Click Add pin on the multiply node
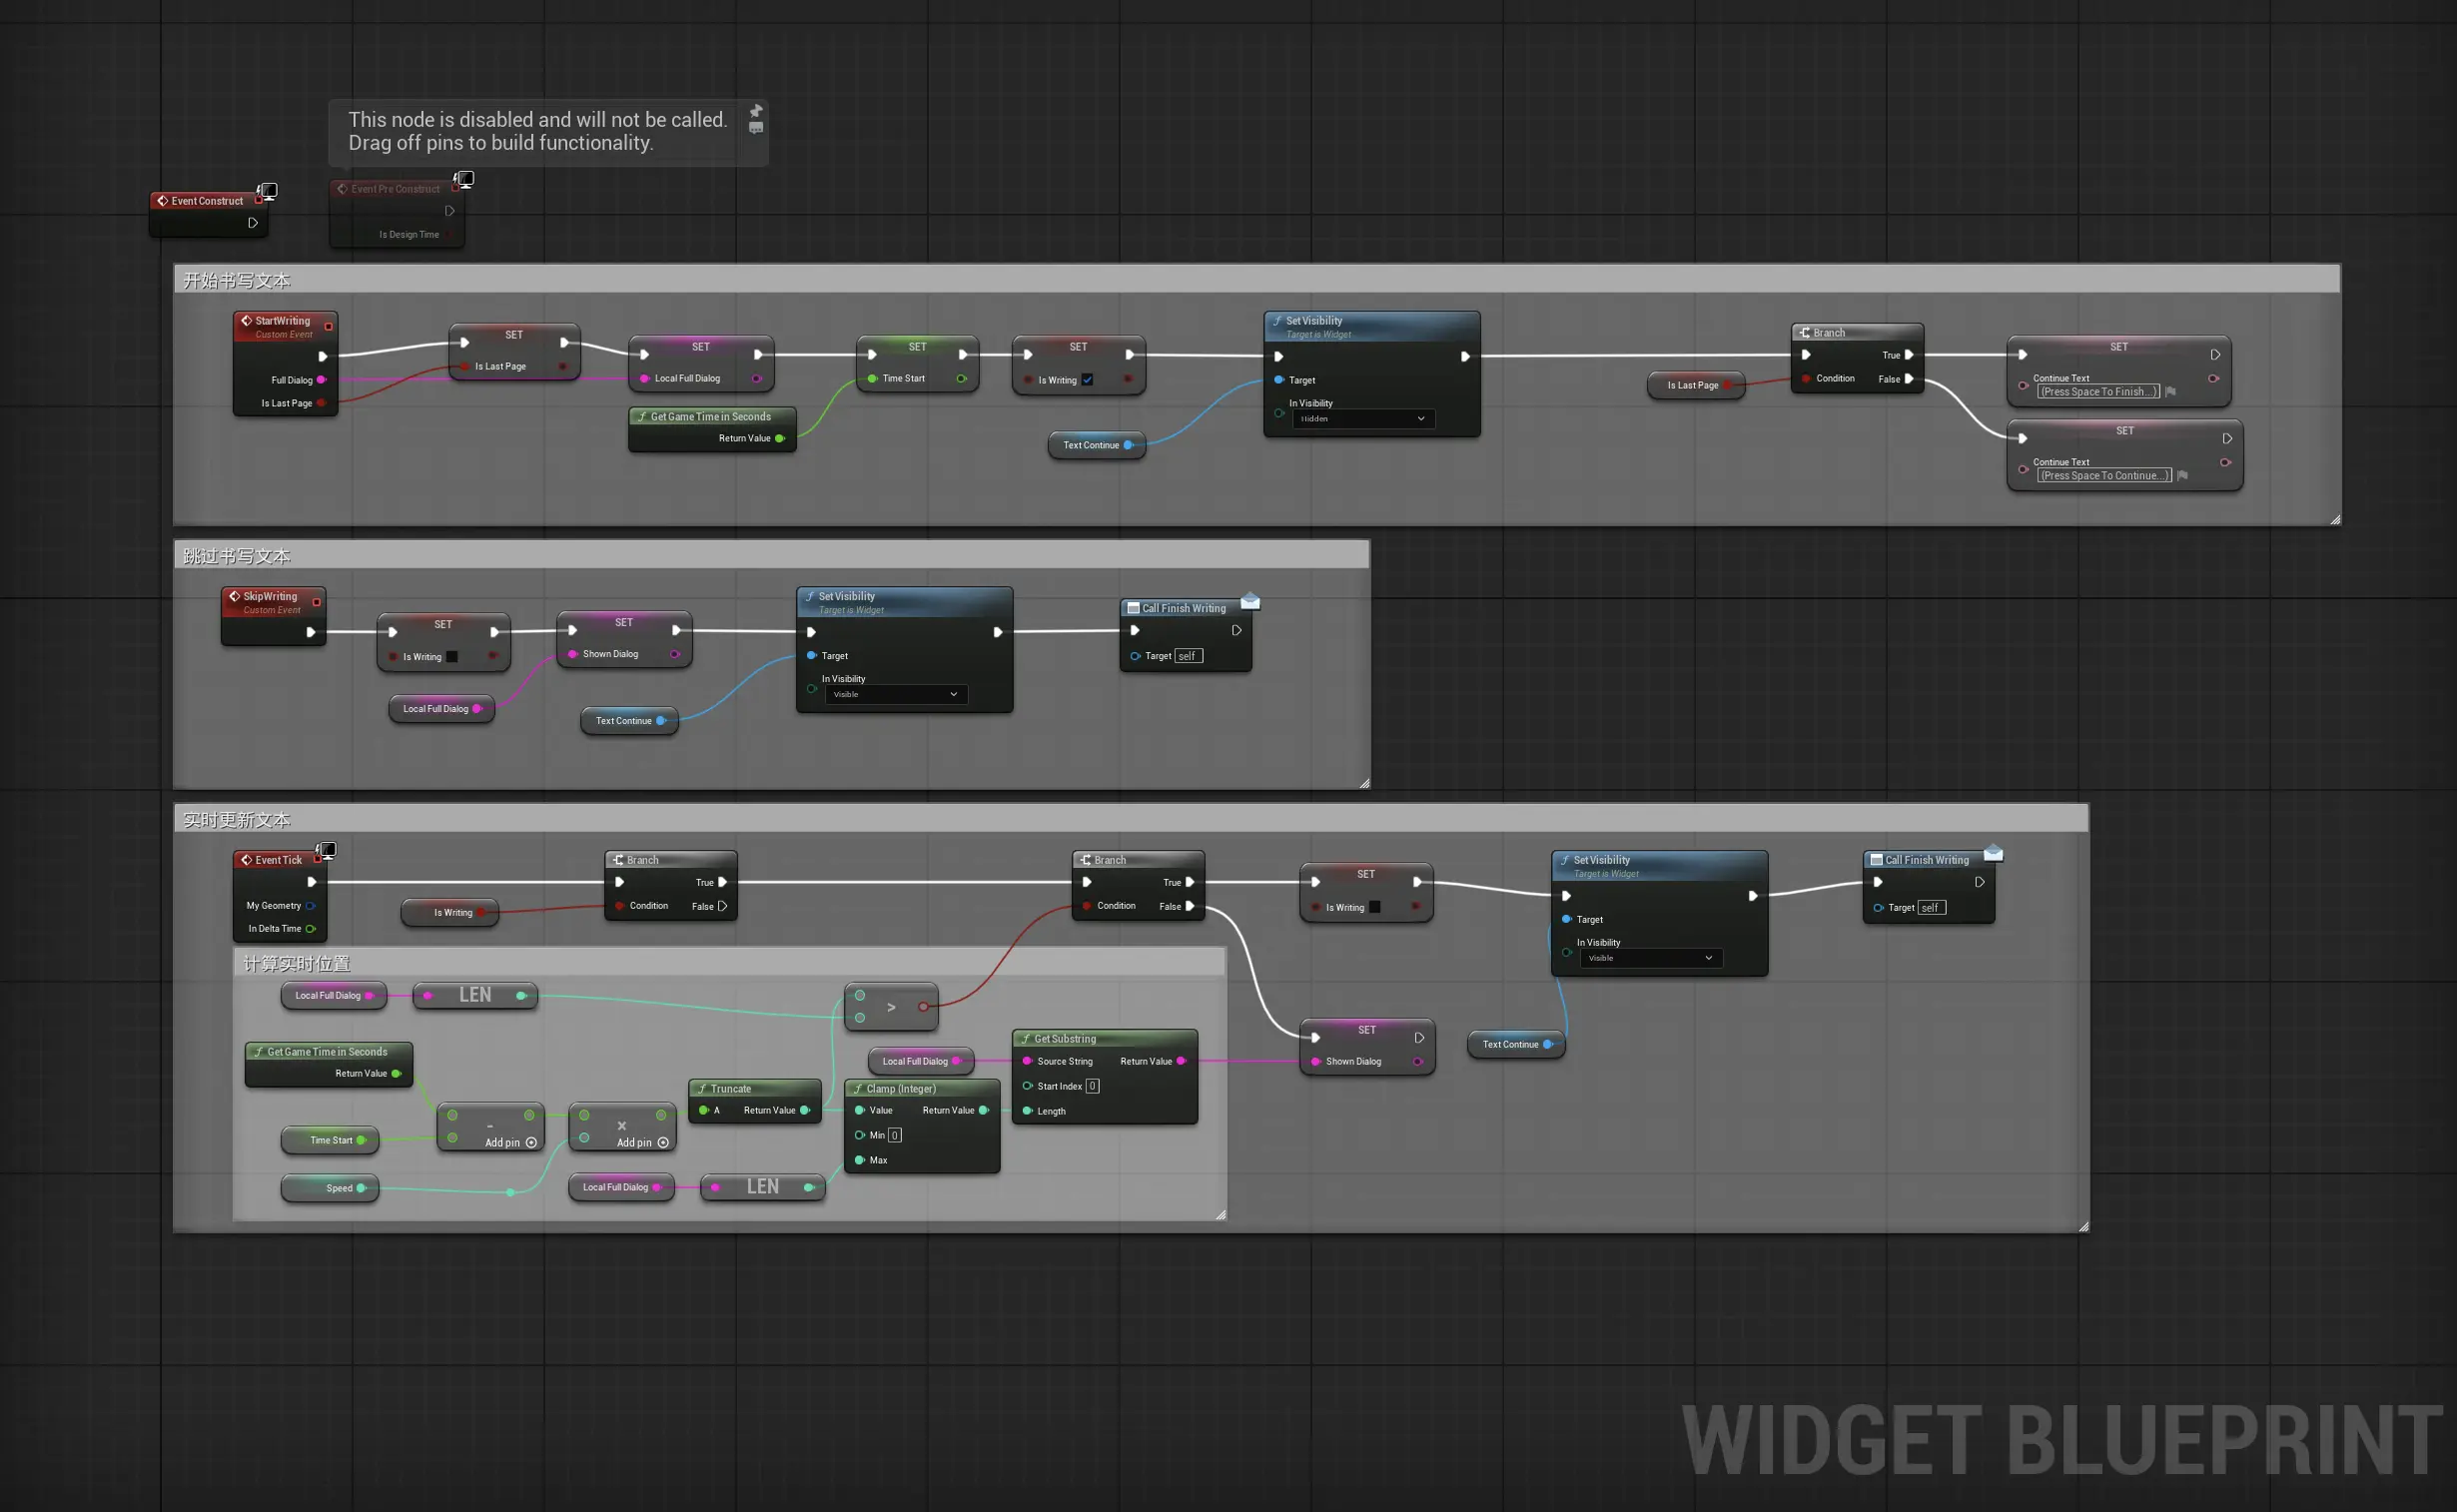 click(x=643, y=1142)
